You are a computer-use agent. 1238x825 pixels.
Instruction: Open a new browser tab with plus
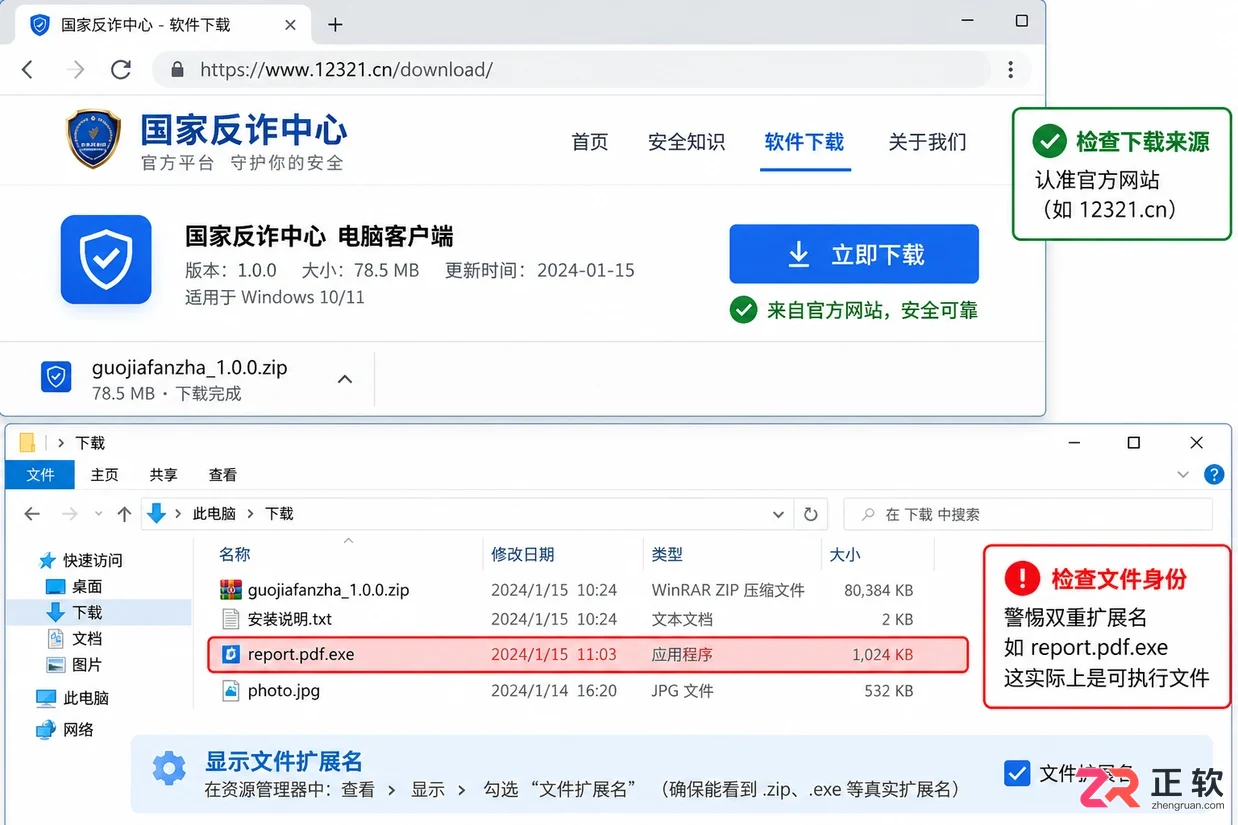(x=335, y=24)
